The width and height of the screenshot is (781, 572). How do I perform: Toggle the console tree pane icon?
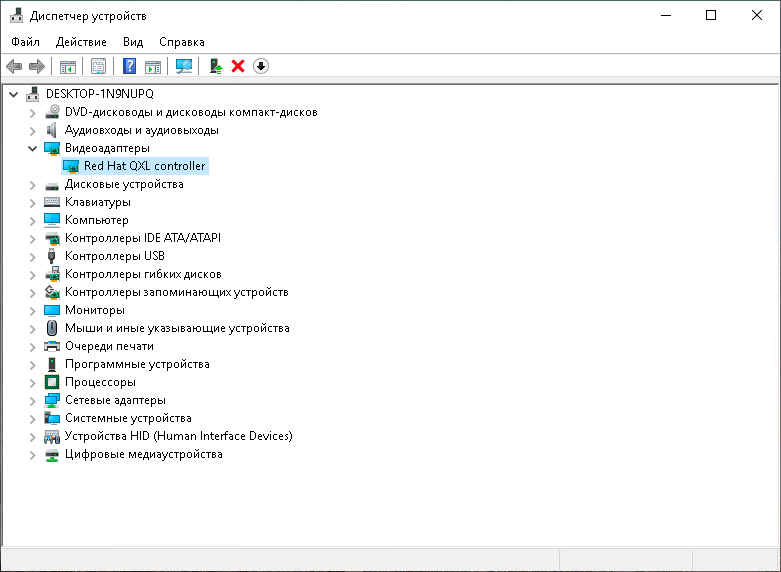[x=68, y=66]
